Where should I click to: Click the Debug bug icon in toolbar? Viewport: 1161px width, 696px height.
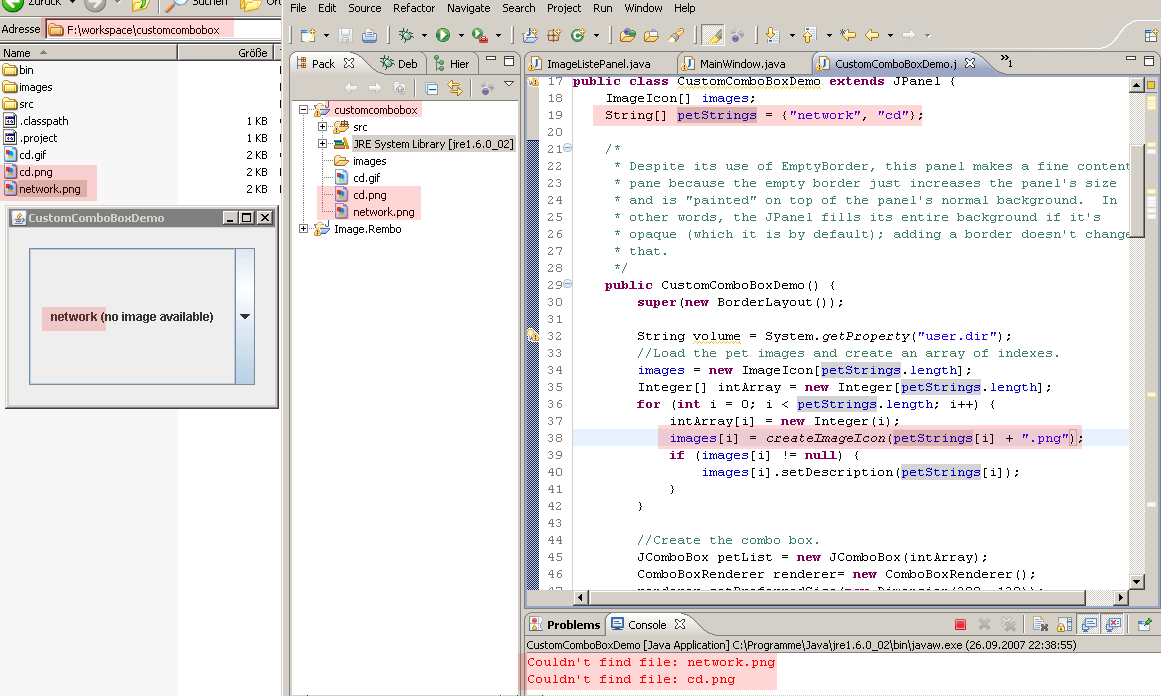coord(406,36)
